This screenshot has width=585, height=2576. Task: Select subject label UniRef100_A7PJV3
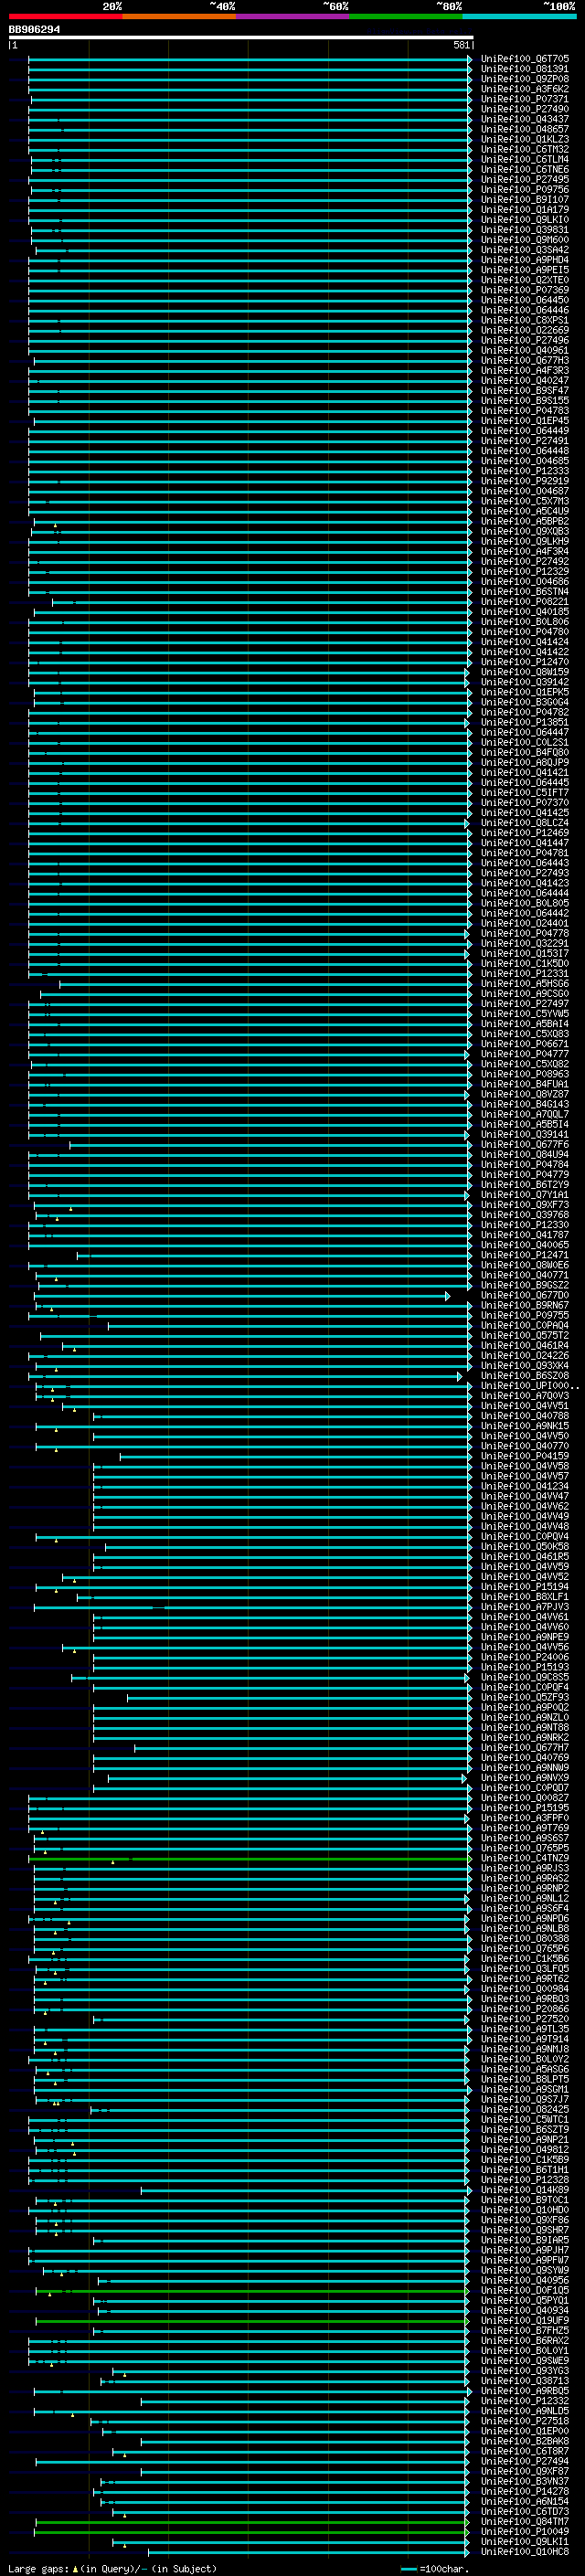coord(524,1607)
